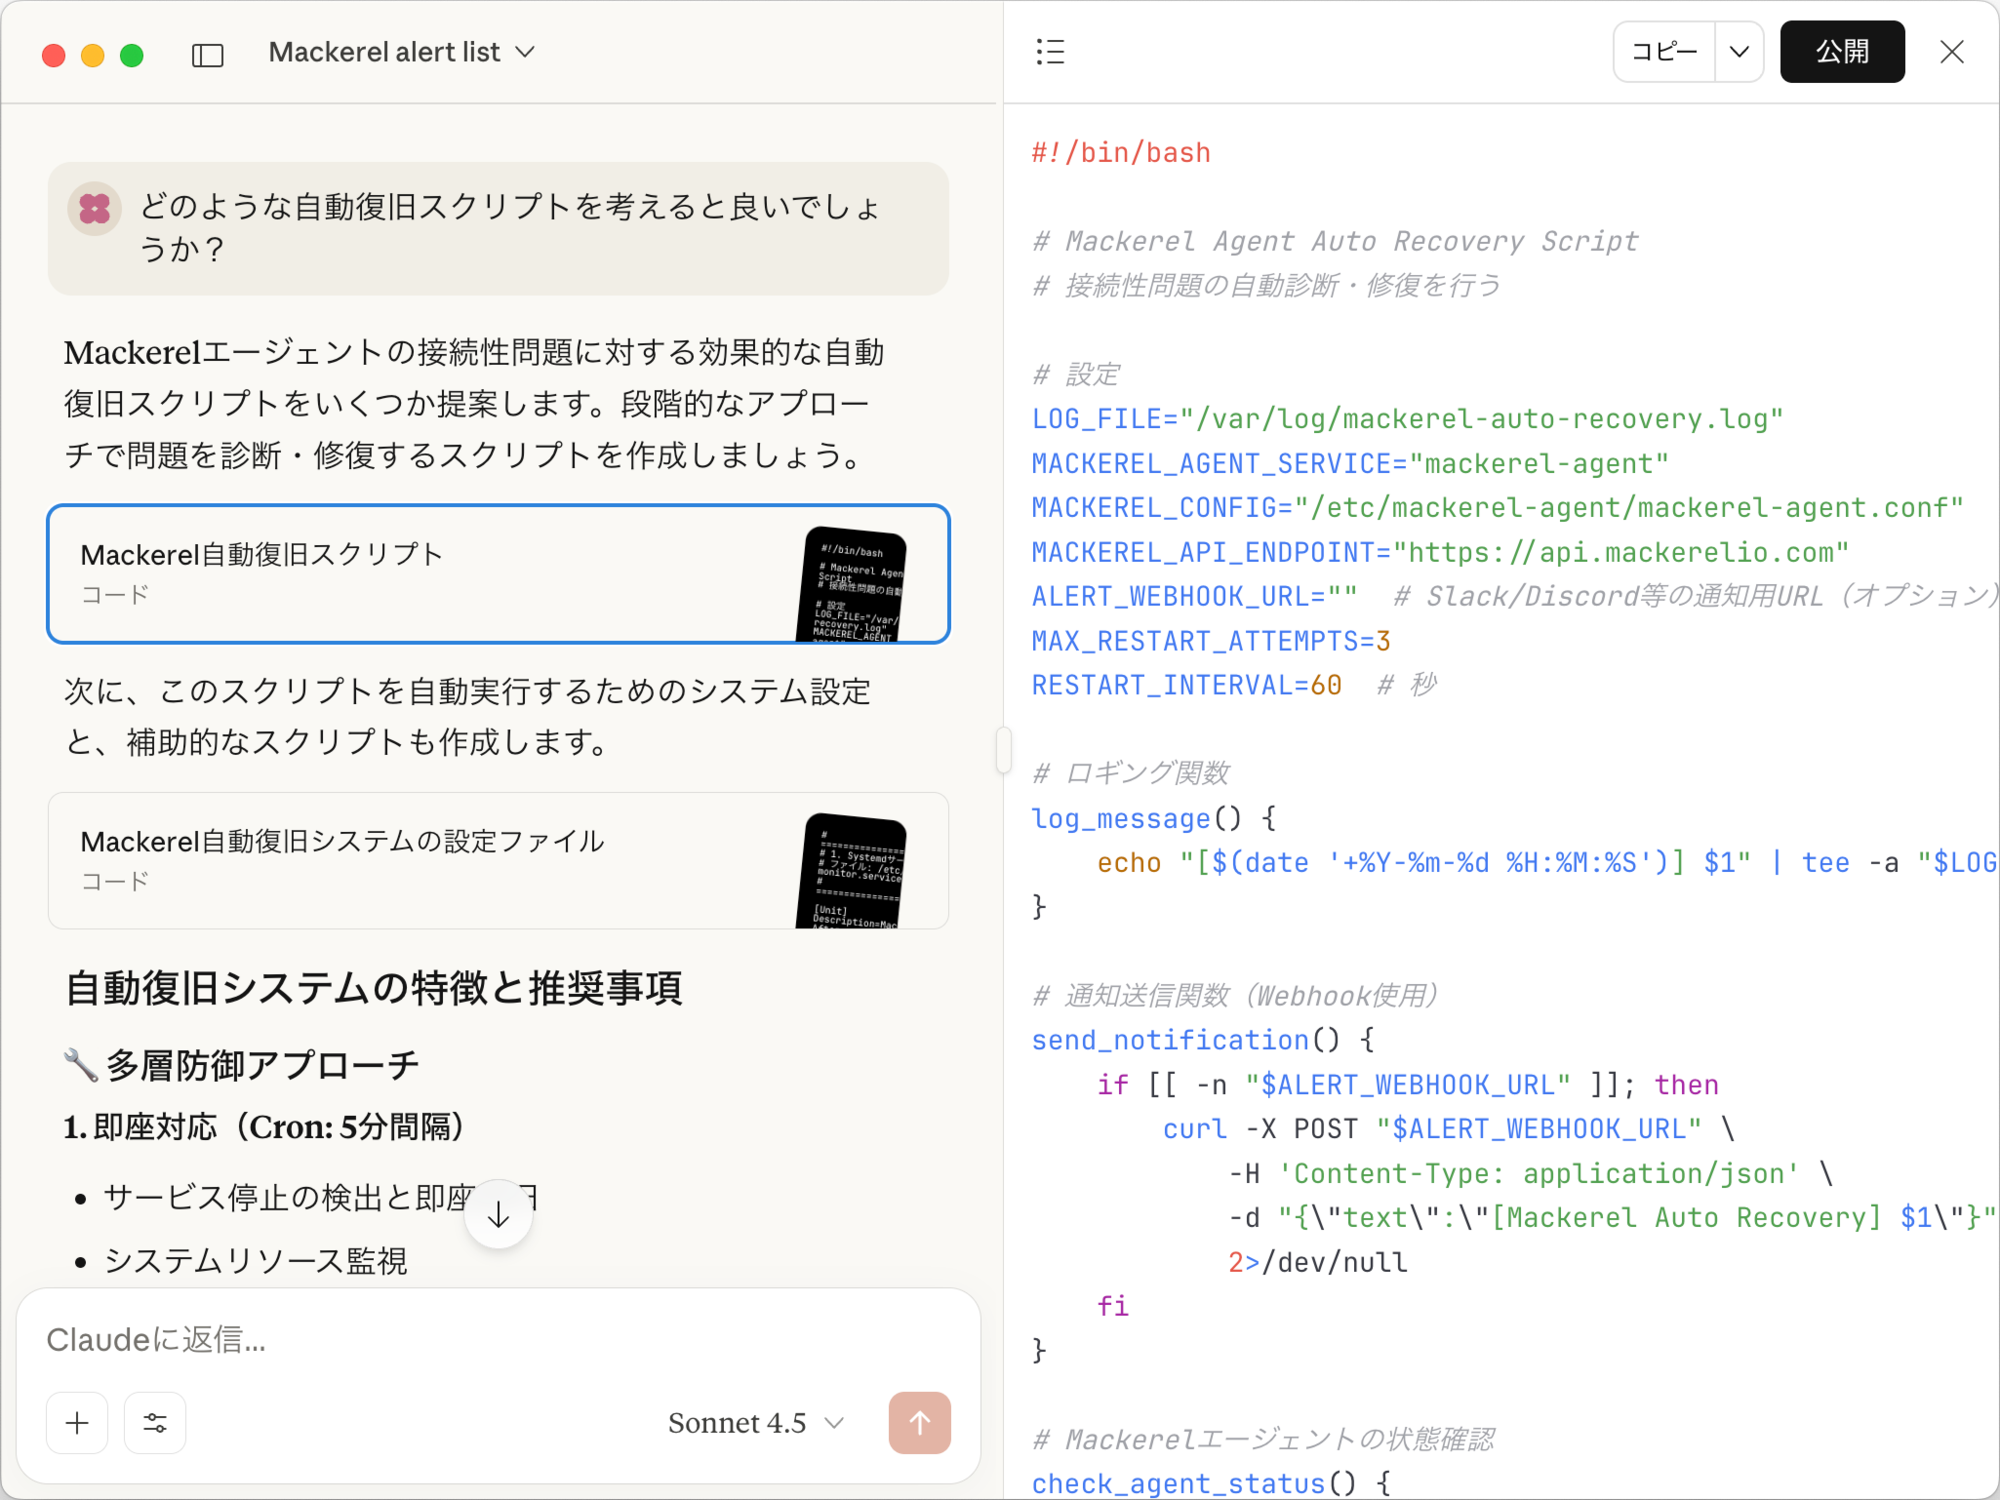Open the artifact outline list icon
The width and height of the screenshot is (2000, 1500).
pyautogui.click(x=1050, y=52)
